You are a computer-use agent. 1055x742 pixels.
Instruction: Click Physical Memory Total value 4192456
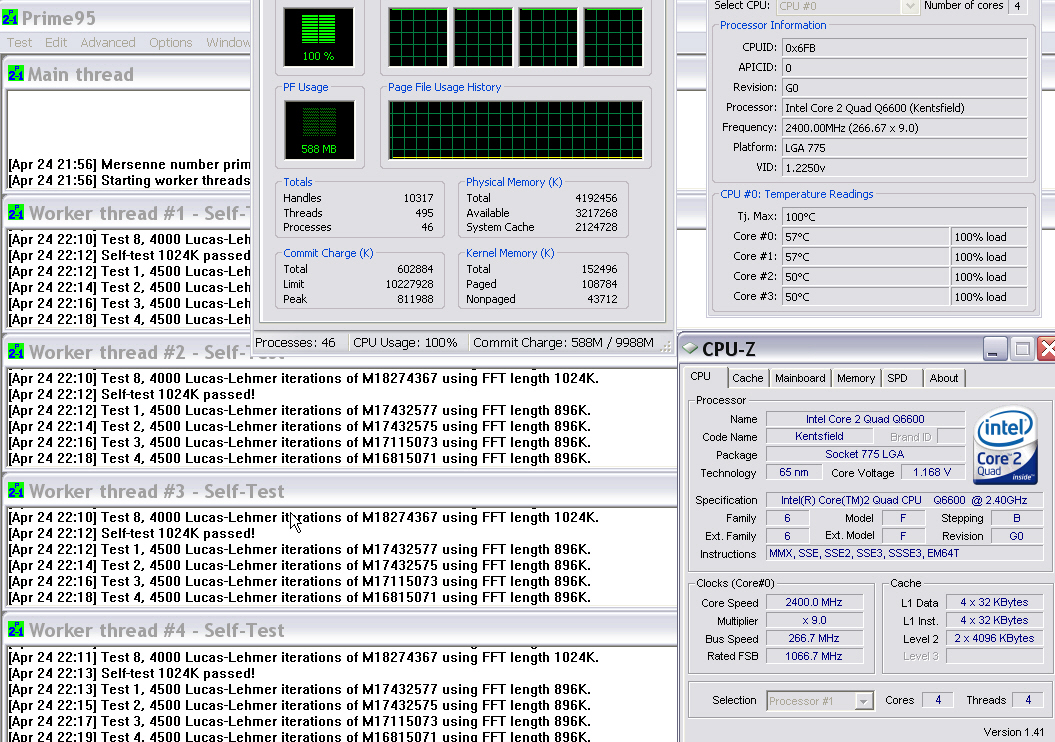(596, 198)
